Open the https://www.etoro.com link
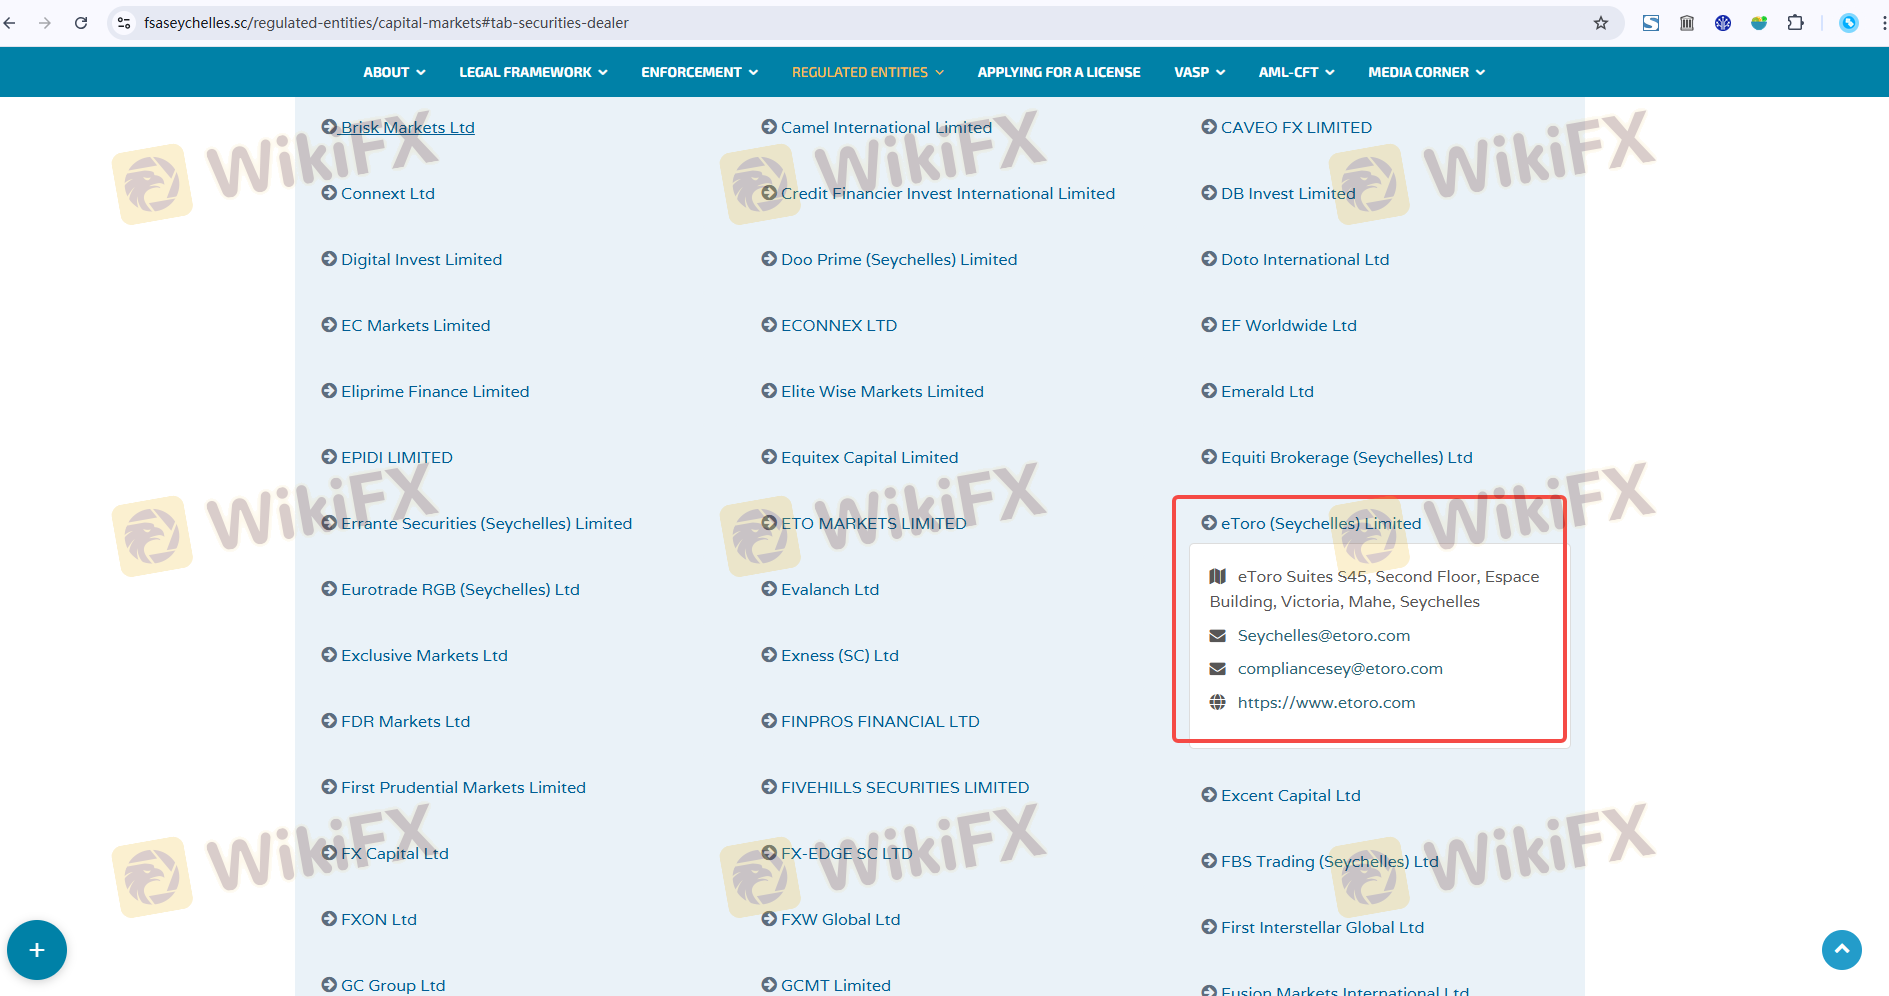Viewport: 1889px width, 996px height. (1326, 702)
